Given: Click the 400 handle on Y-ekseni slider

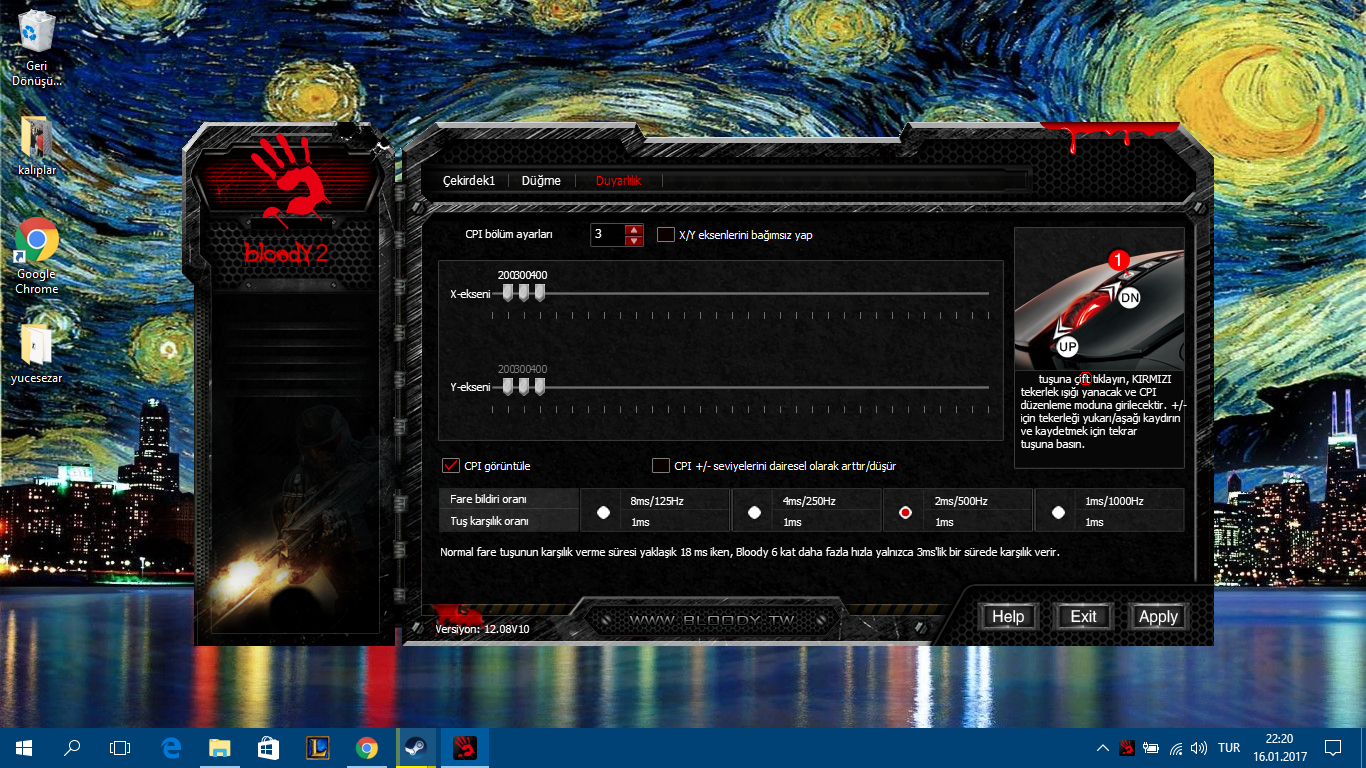Looking at the screenshot, I should [x=539, y=386].
